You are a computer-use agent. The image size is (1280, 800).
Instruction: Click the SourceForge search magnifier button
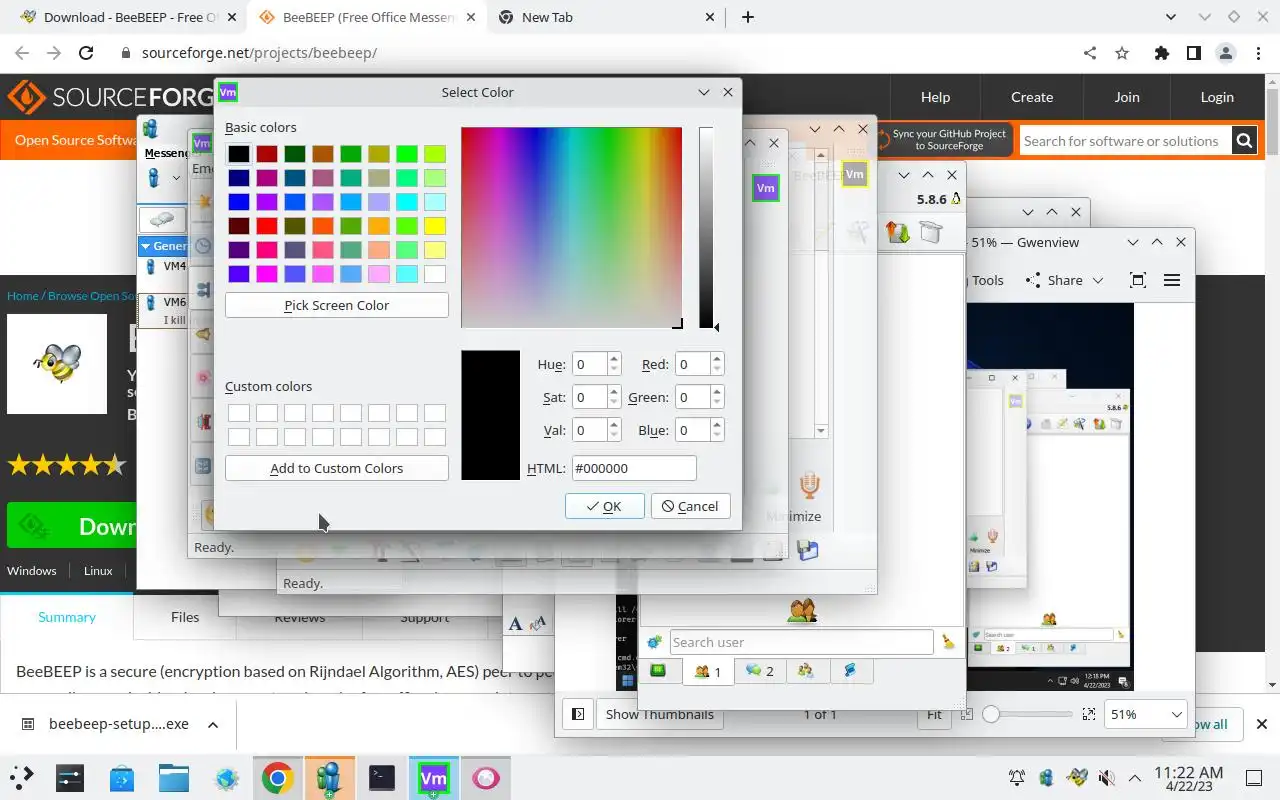(1244, 141)
